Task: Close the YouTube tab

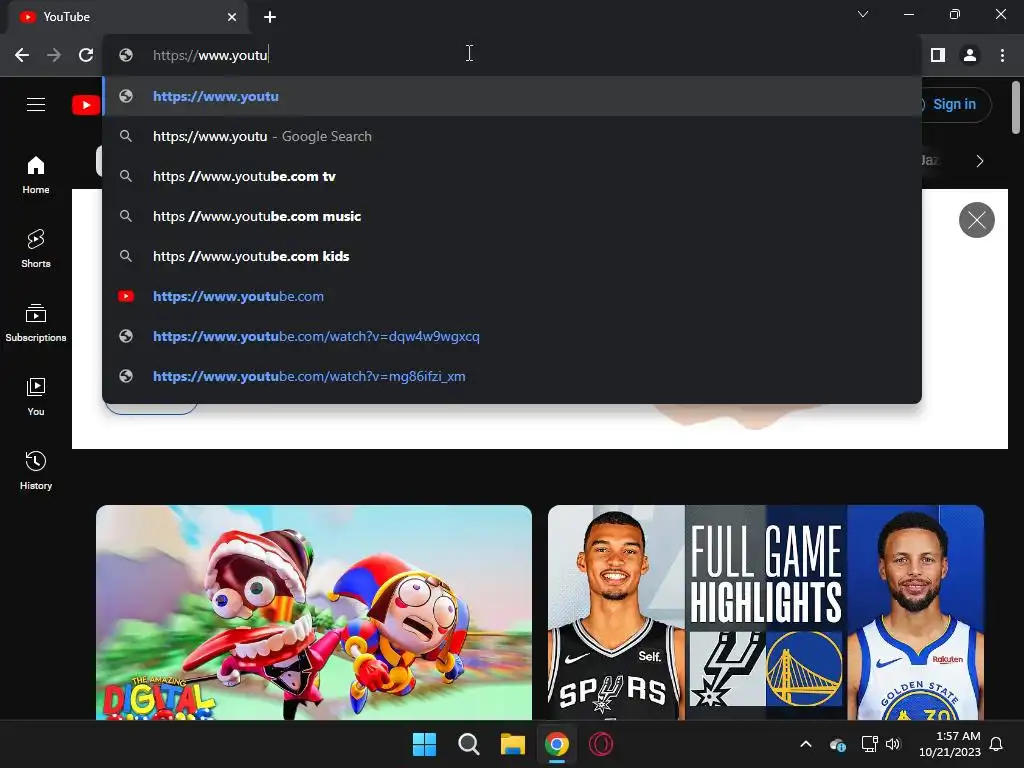Action: tap(232, 17)
